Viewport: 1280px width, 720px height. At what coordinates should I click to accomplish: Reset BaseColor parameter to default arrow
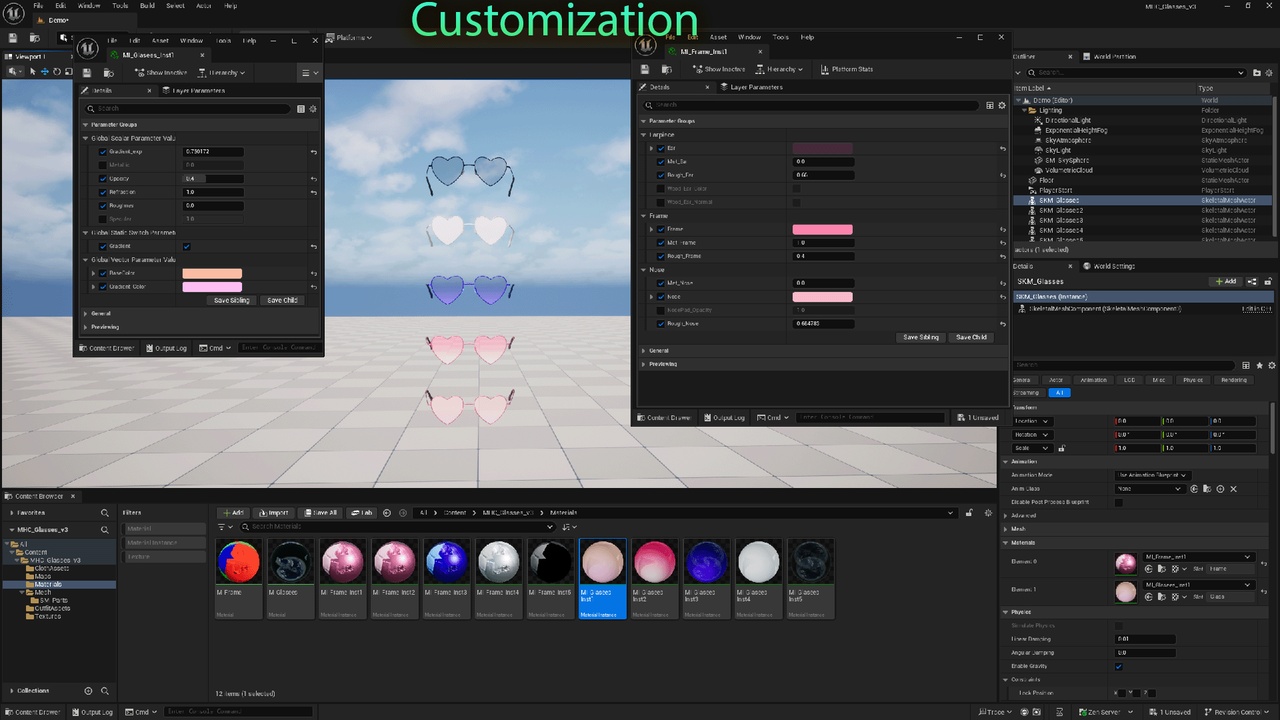pos(314,273)
